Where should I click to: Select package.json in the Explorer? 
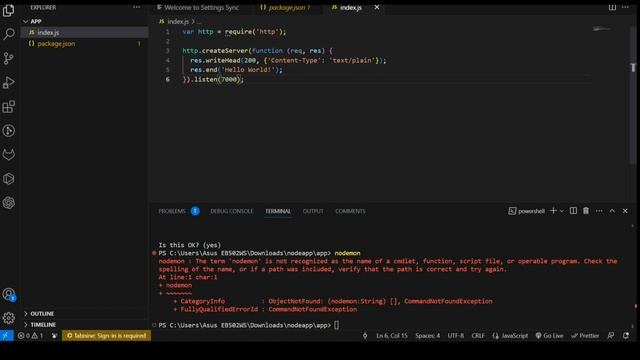pyautogui.click(x=84, y=43)
